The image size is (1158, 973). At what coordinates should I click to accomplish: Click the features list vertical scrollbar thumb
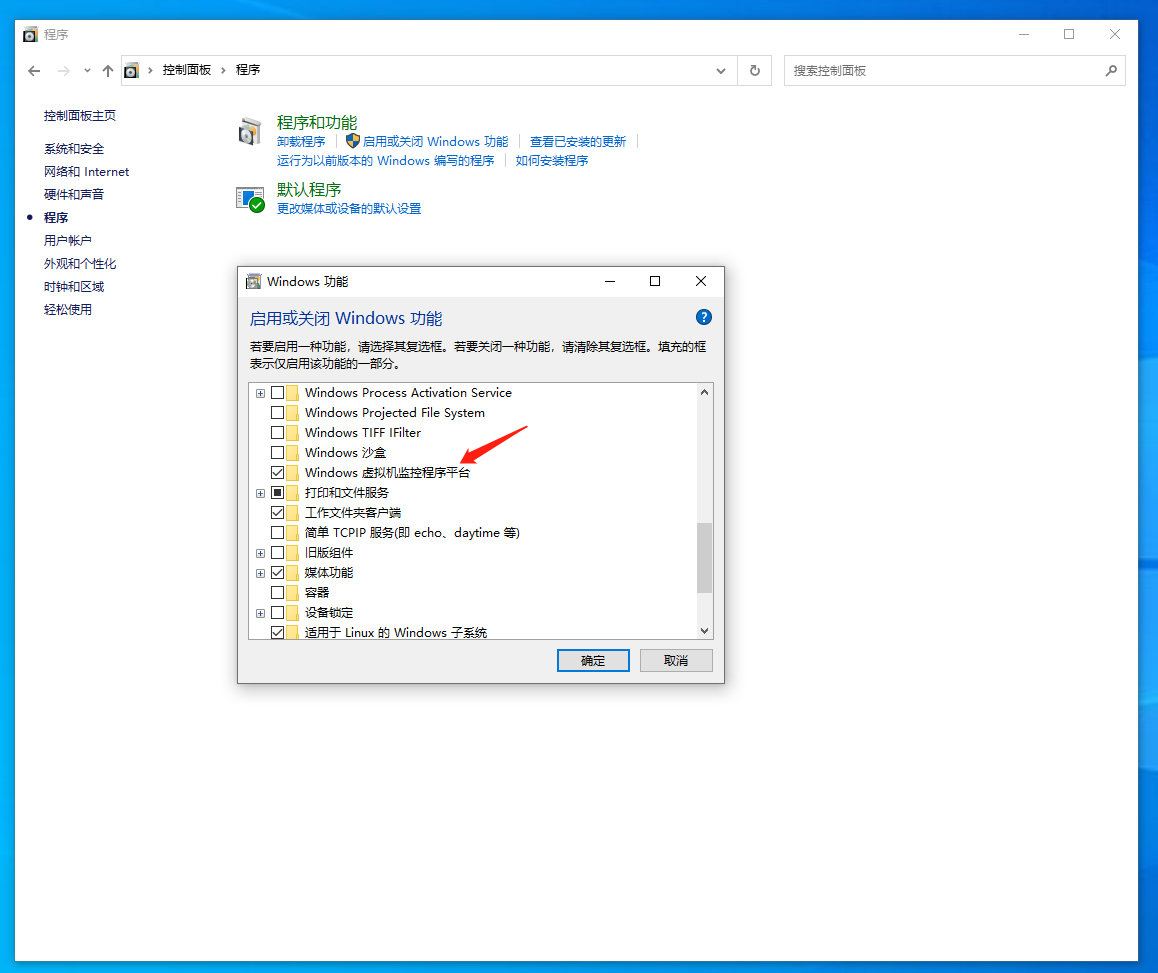click(x=704, y=558)
